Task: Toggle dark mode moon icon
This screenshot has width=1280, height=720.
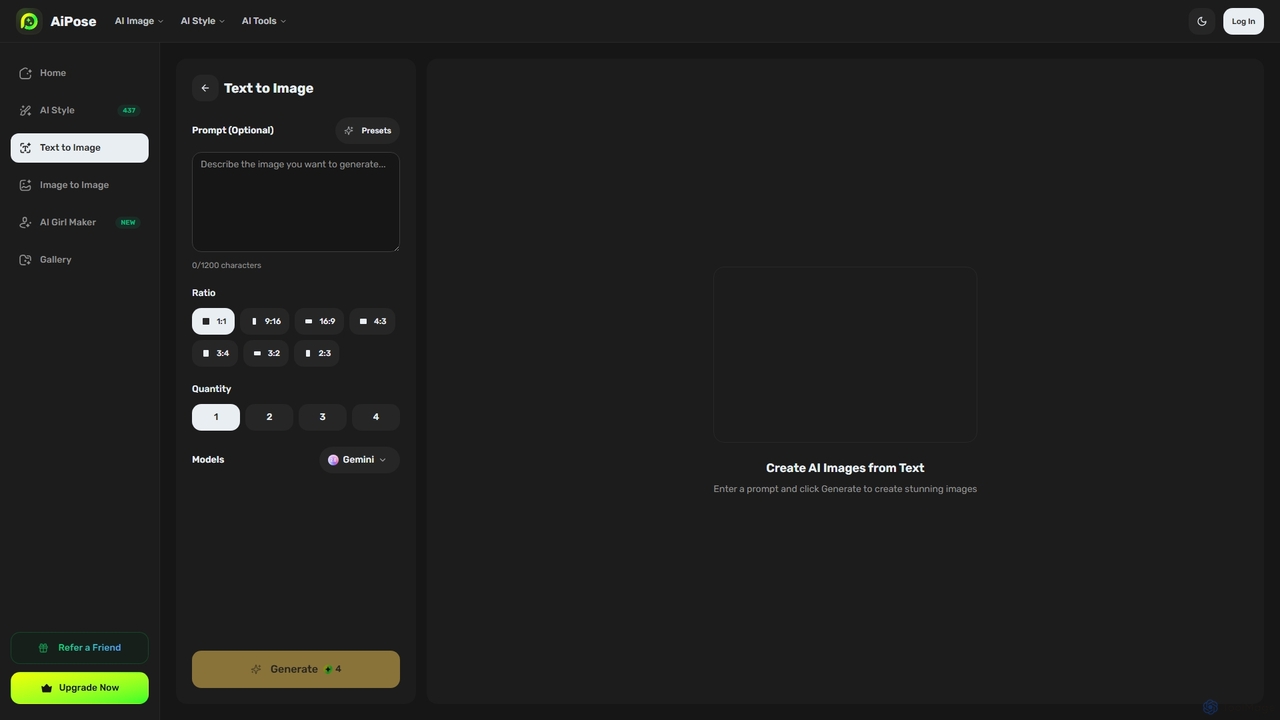Action: (x=1202, y=21)
